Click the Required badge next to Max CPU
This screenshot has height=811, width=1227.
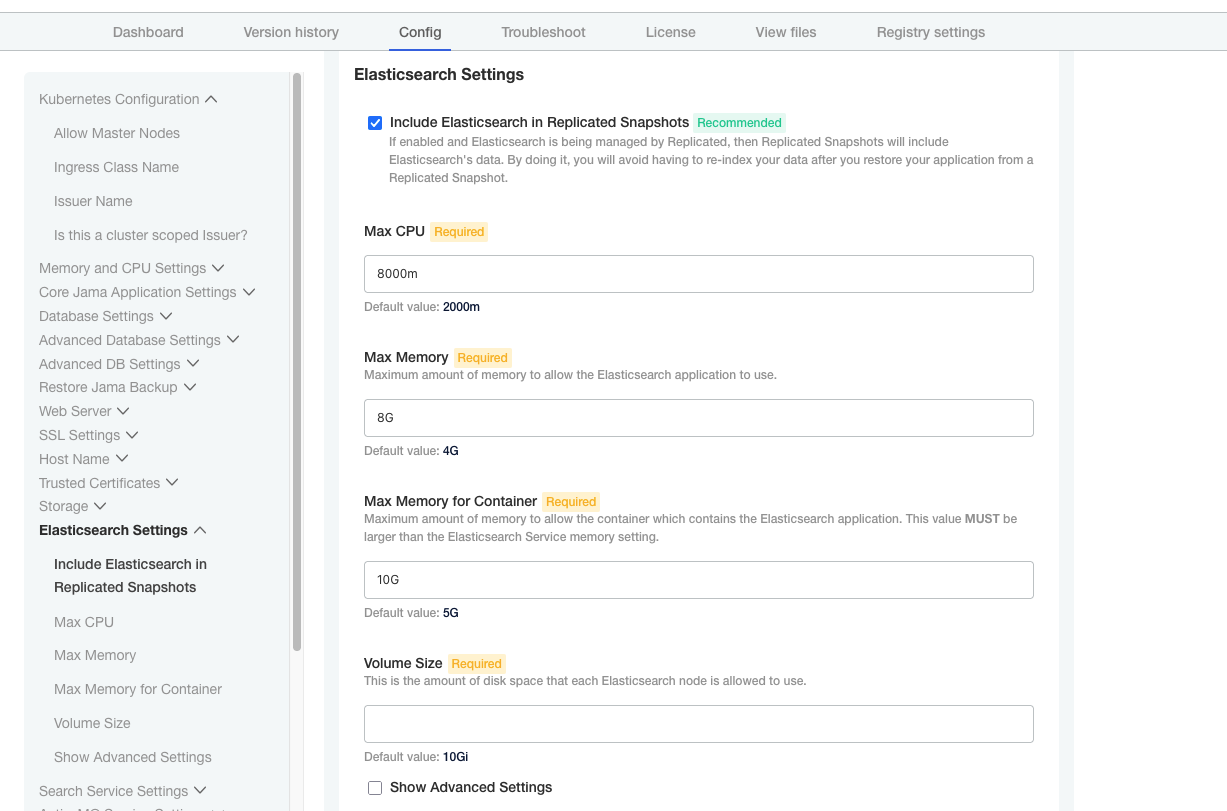pos(459,232)
